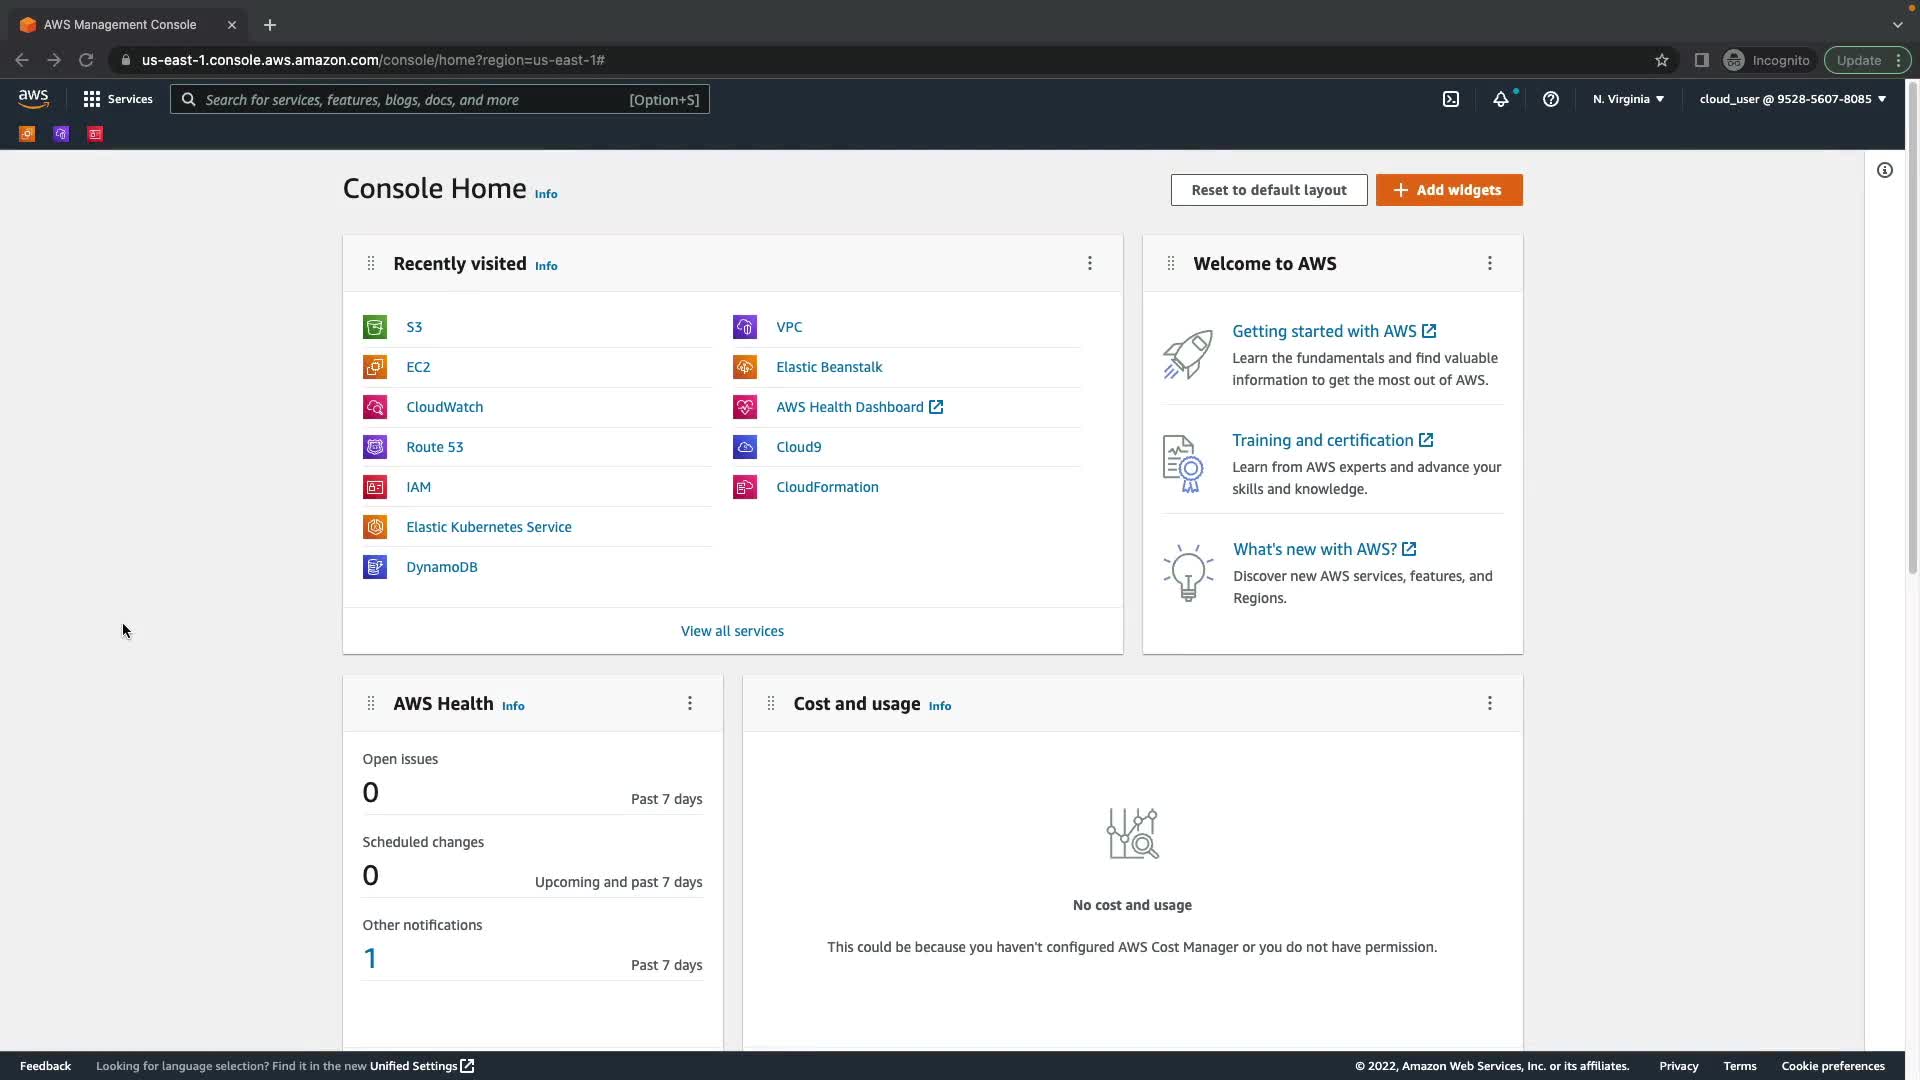
Task: Open the CloudShell terminal icon
Action: (x=1451, y=99)
